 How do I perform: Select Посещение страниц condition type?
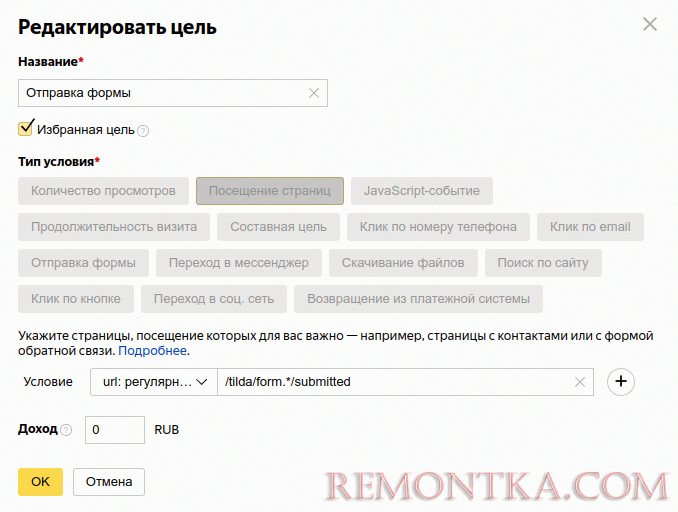[x=270, y=191]
